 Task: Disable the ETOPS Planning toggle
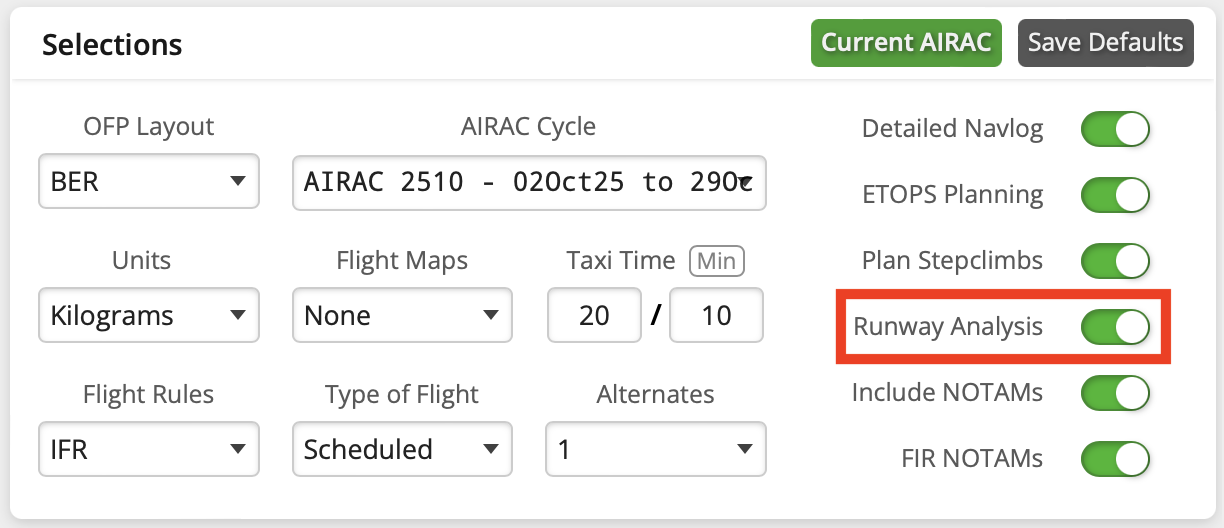(1115, 195)
